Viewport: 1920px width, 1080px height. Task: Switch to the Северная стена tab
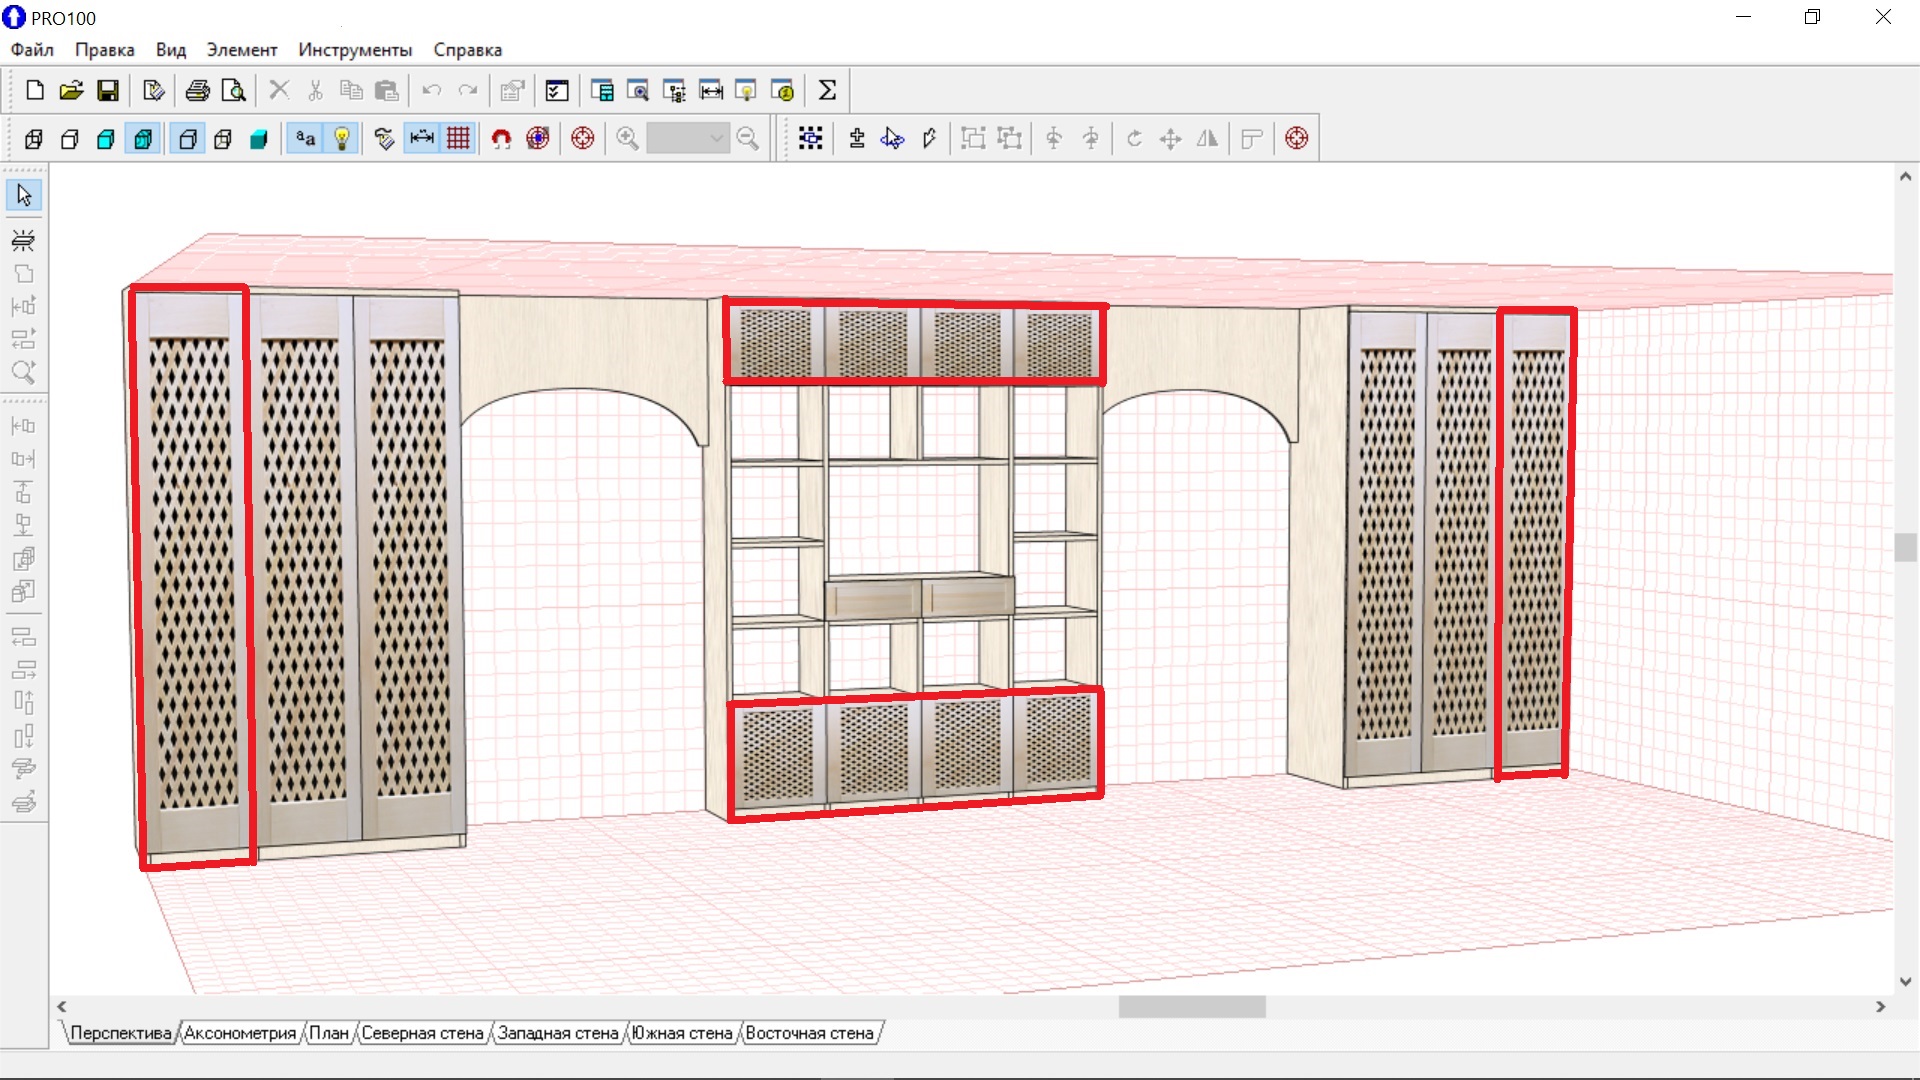pyautogui.click(x=422, y=1033)
